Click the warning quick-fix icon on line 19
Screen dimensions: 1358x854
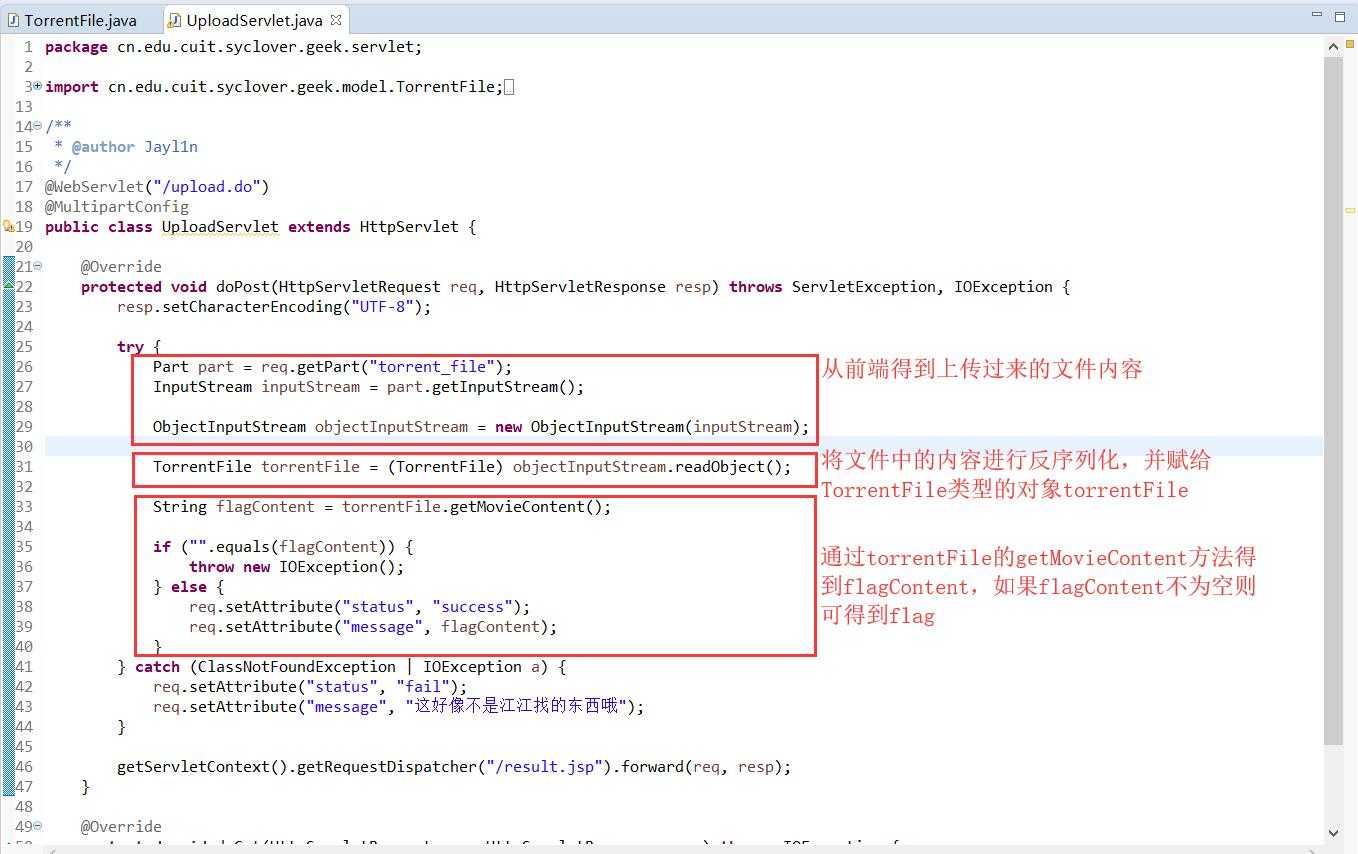8,226
